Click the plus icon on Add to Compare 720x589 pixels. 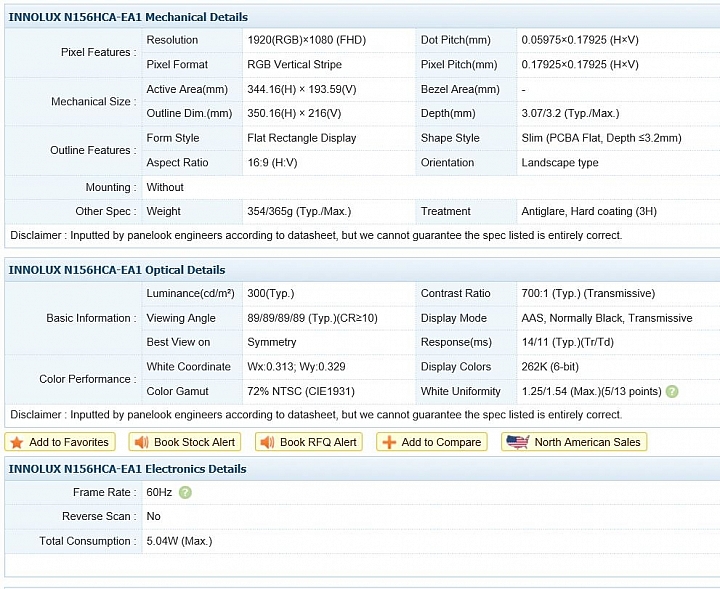[x=389, y=443]
